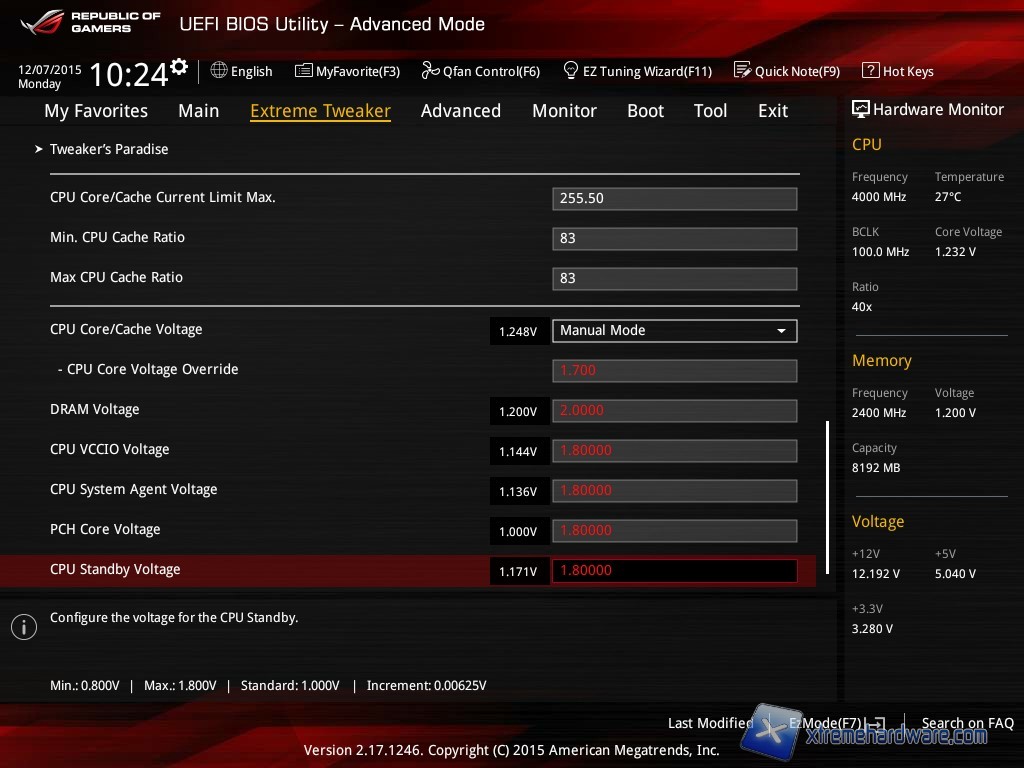Switch to the Advanced tab
The image size is (1024, 768).
(x=460, y=111)
